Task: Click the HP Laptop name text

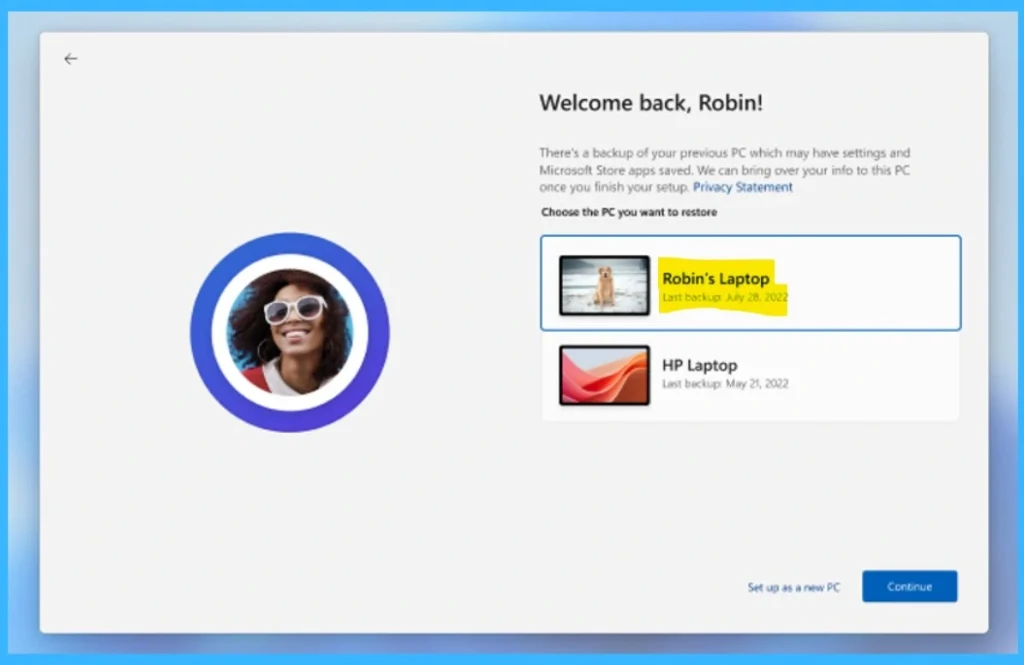Action: [701, 365]
